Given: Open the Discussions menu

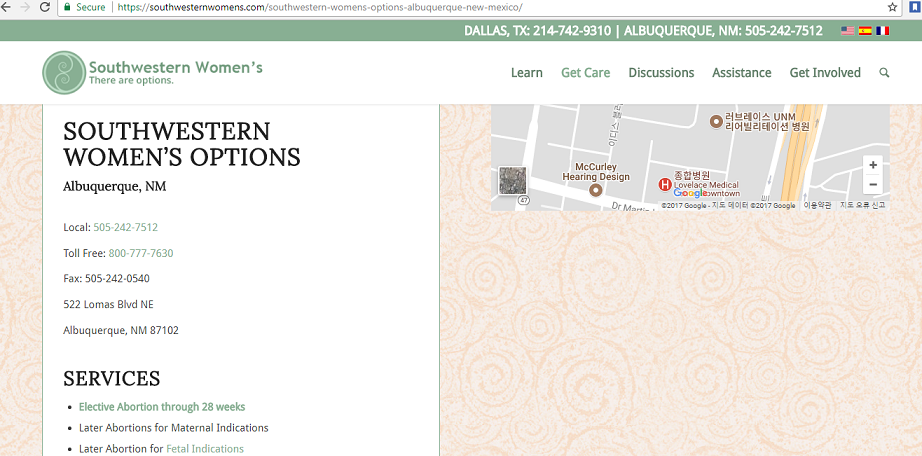Looking at the screenshot, I should [x=661, y=73].
